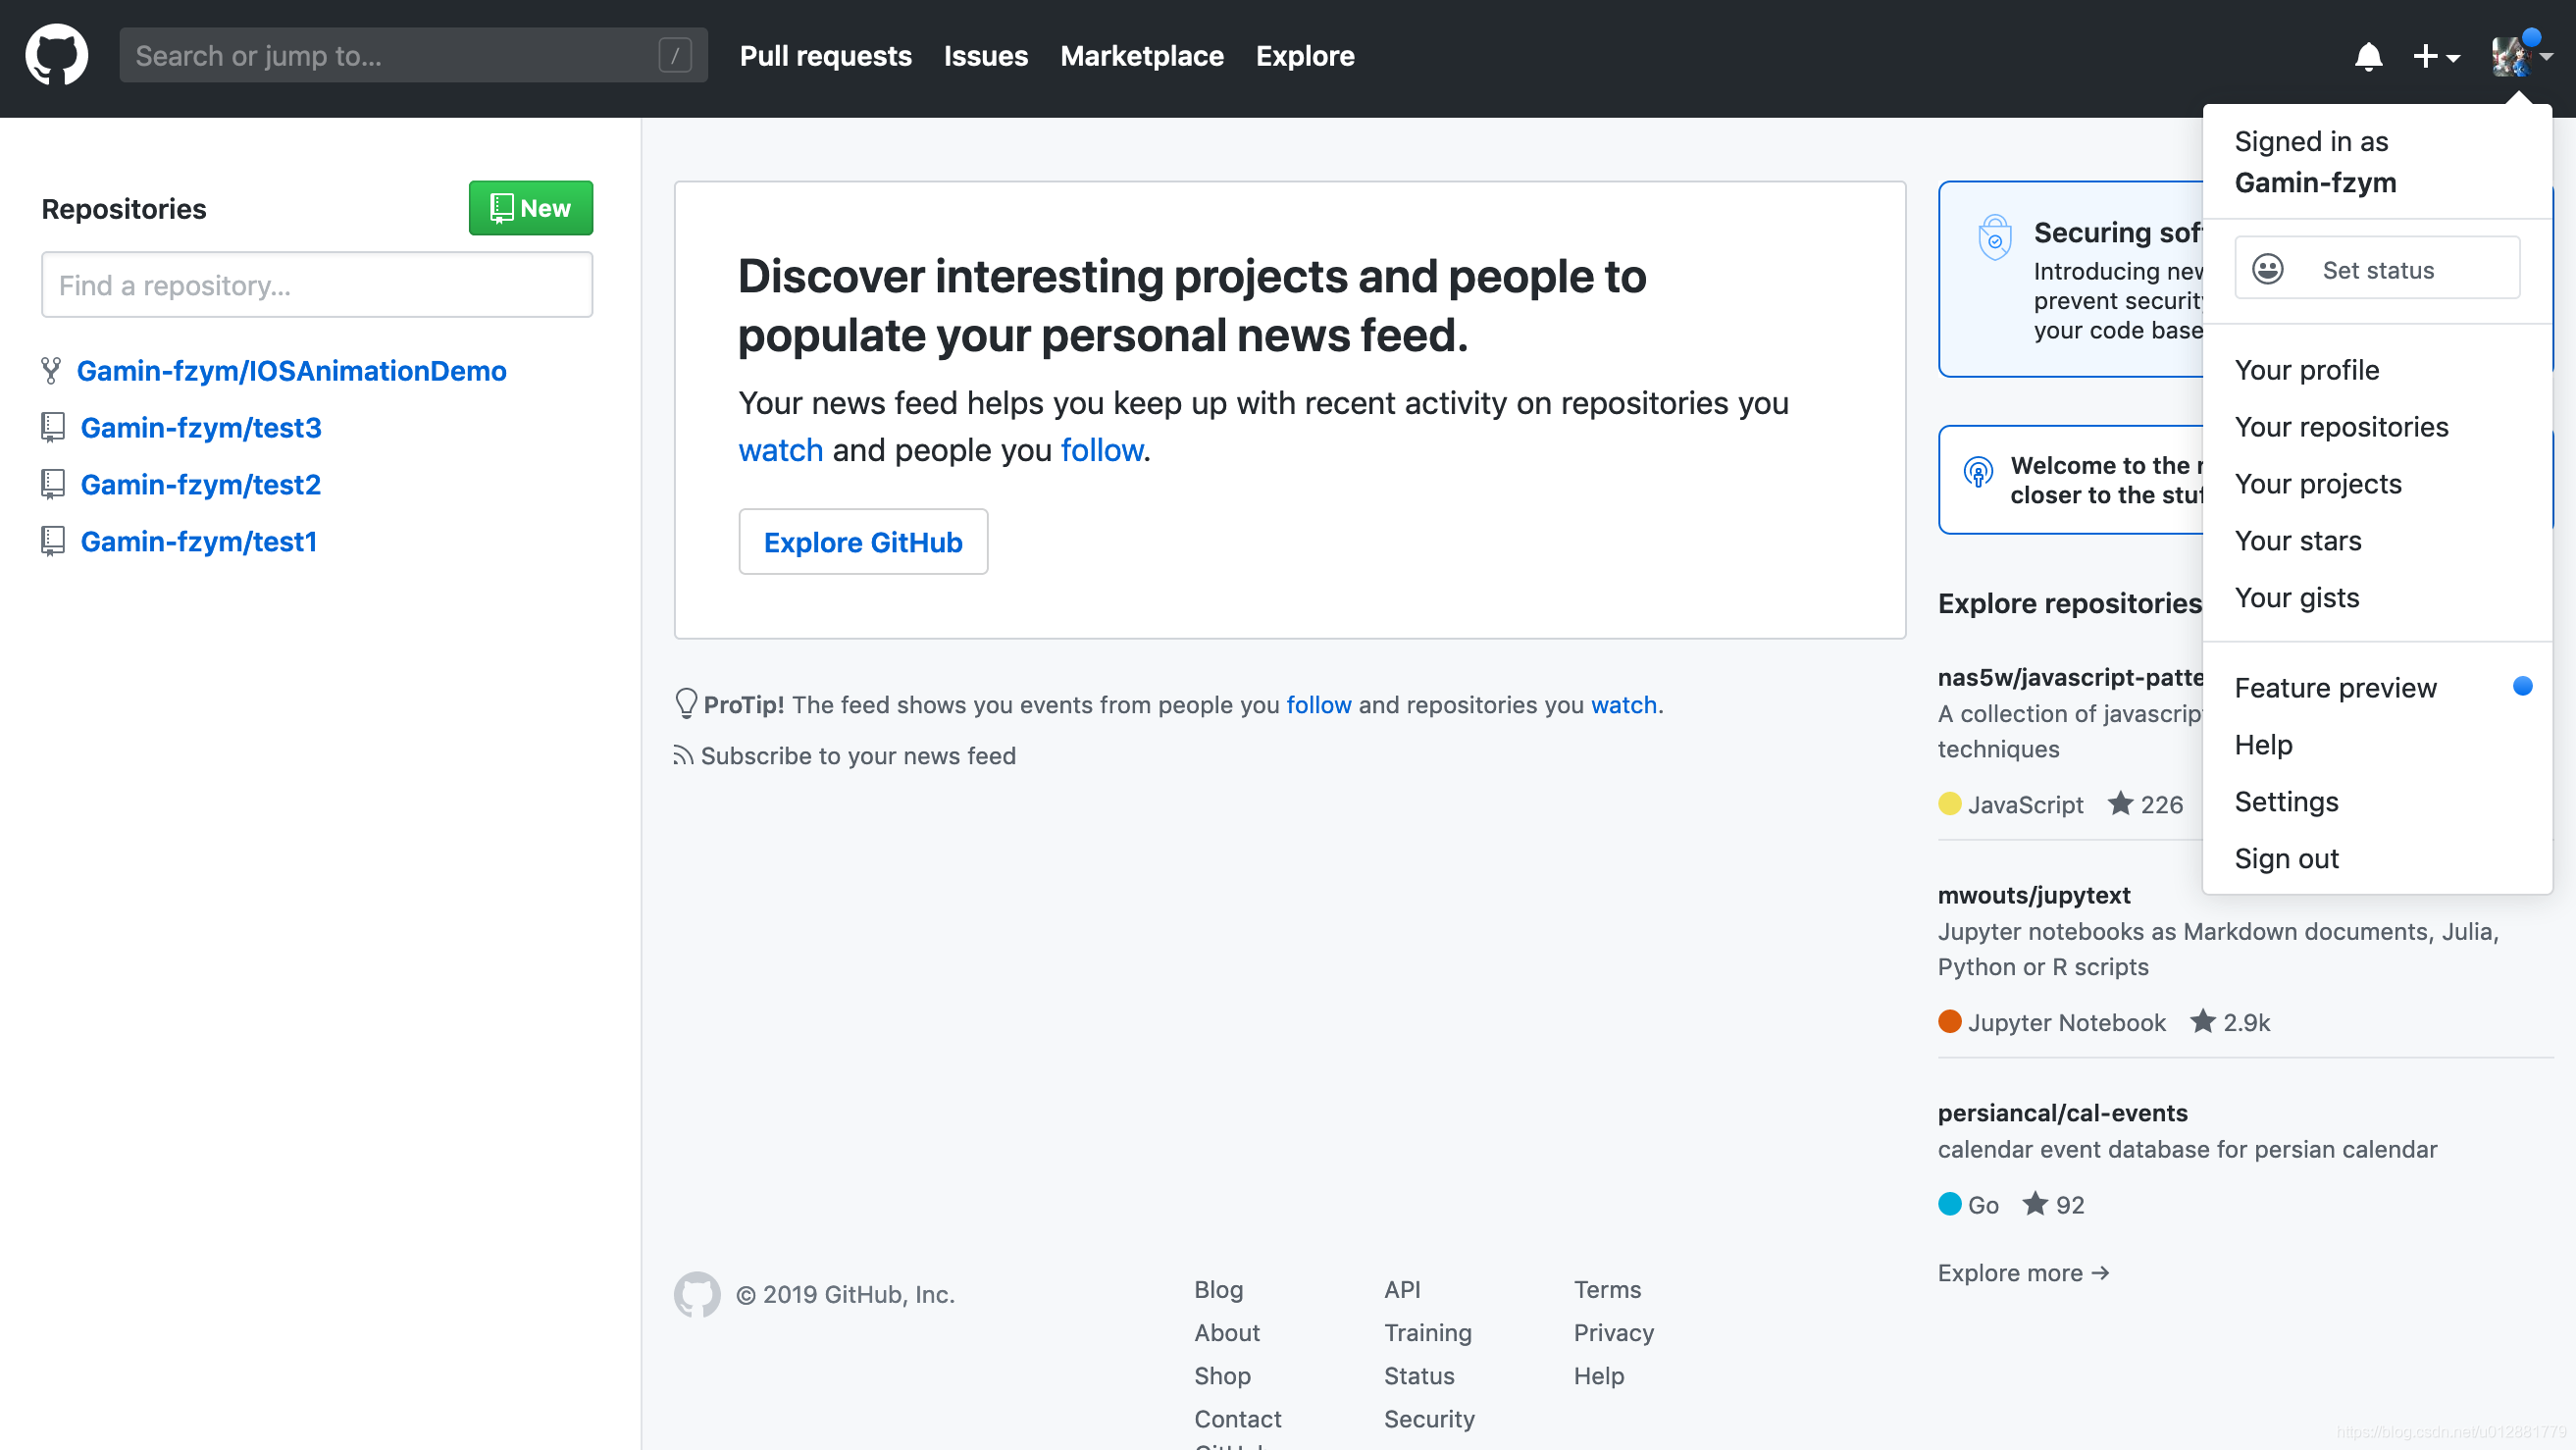Open Feature preview with blue dot indicator

click(x=2336, y=688)
